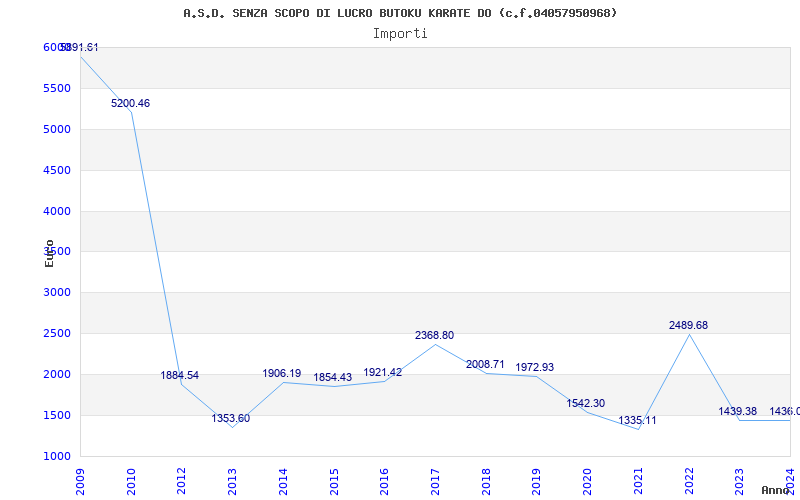Select the 1854.43 data label
This screenshot has width=800, height=500.
click(333, 378)
